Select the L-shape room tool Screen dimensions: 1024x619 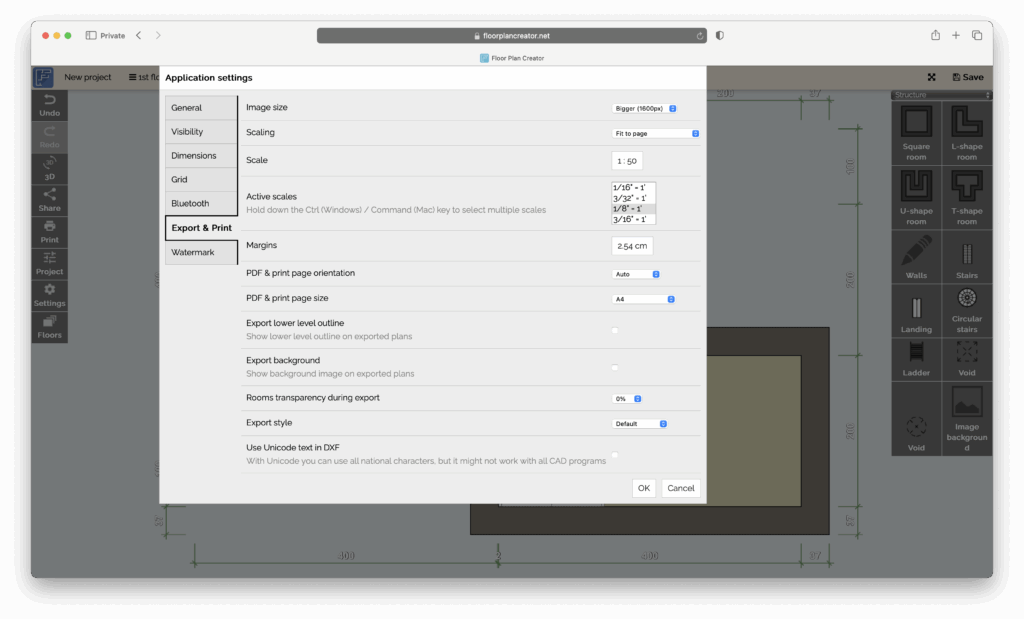tap(966, 133)
